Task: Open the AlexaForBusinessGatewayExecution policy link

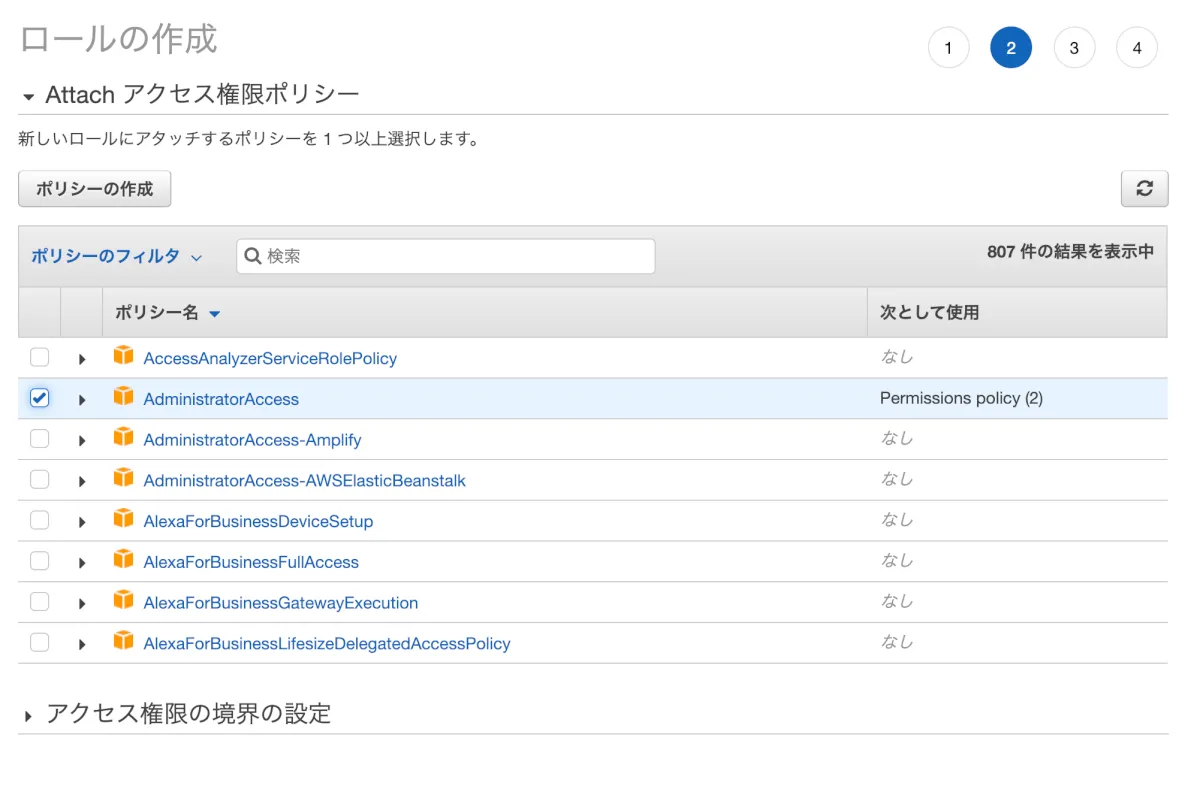Action: (280, 603)
